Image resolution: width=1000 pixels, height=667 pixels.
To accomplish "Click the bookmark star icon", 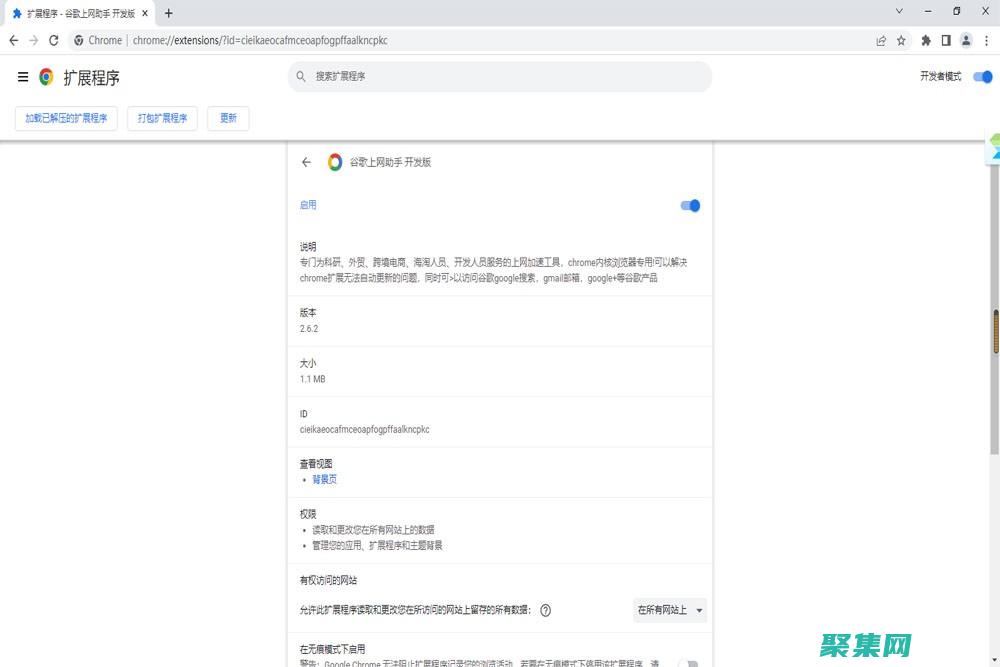I will pyautogui.click(x=903, y=40).
